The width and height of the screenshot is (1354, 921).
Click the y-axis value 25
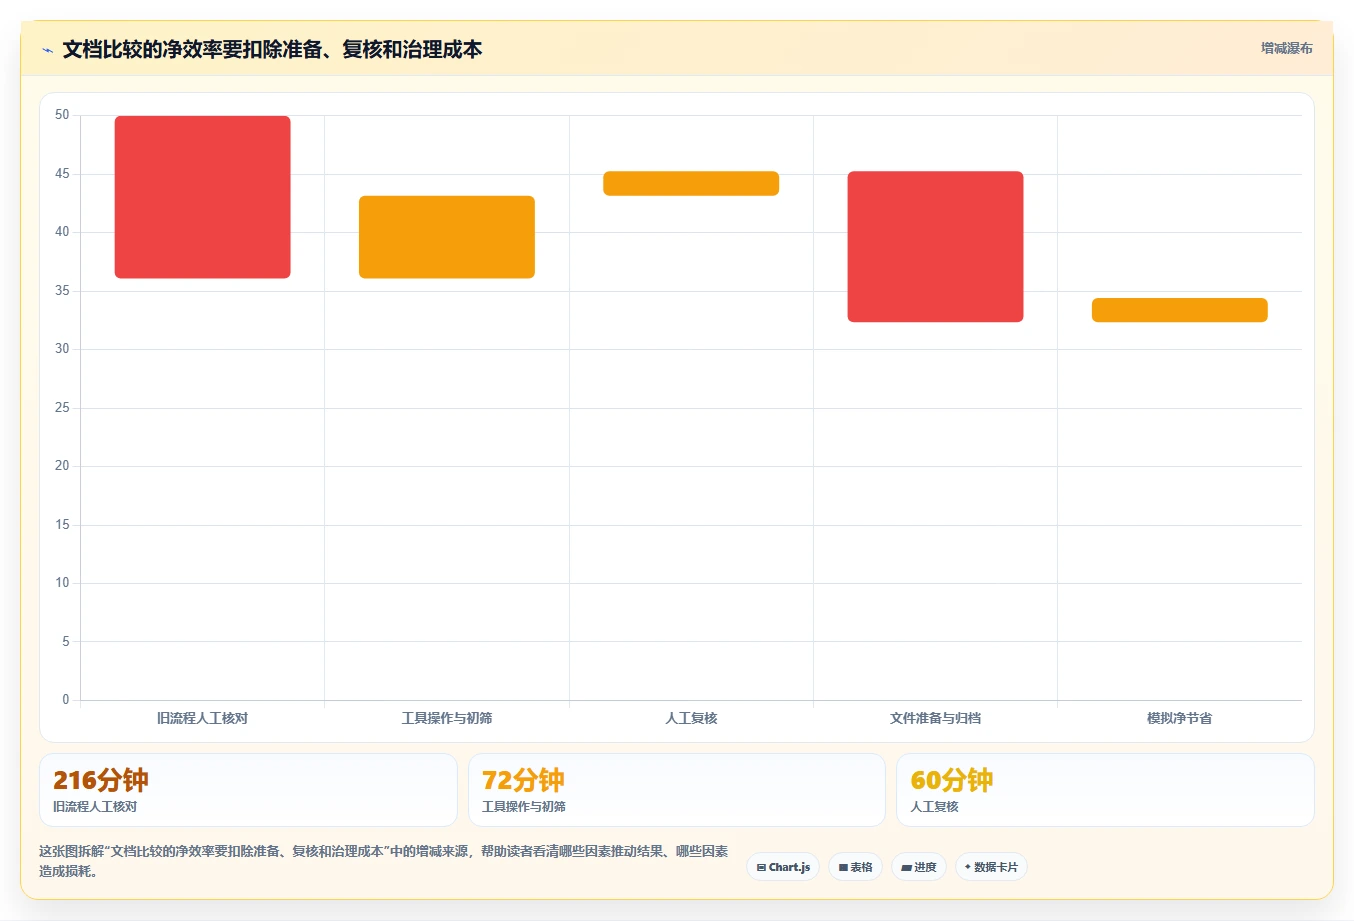[x=62, y=408]
